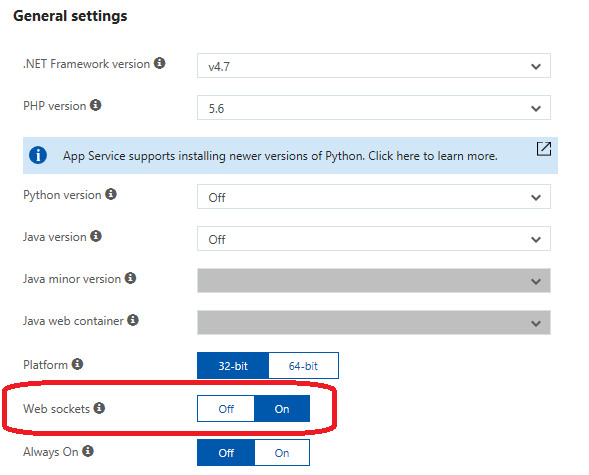Click Java minor version info icon
The height and width of the screenshot is (475, 589).
[x=130, y=278]
